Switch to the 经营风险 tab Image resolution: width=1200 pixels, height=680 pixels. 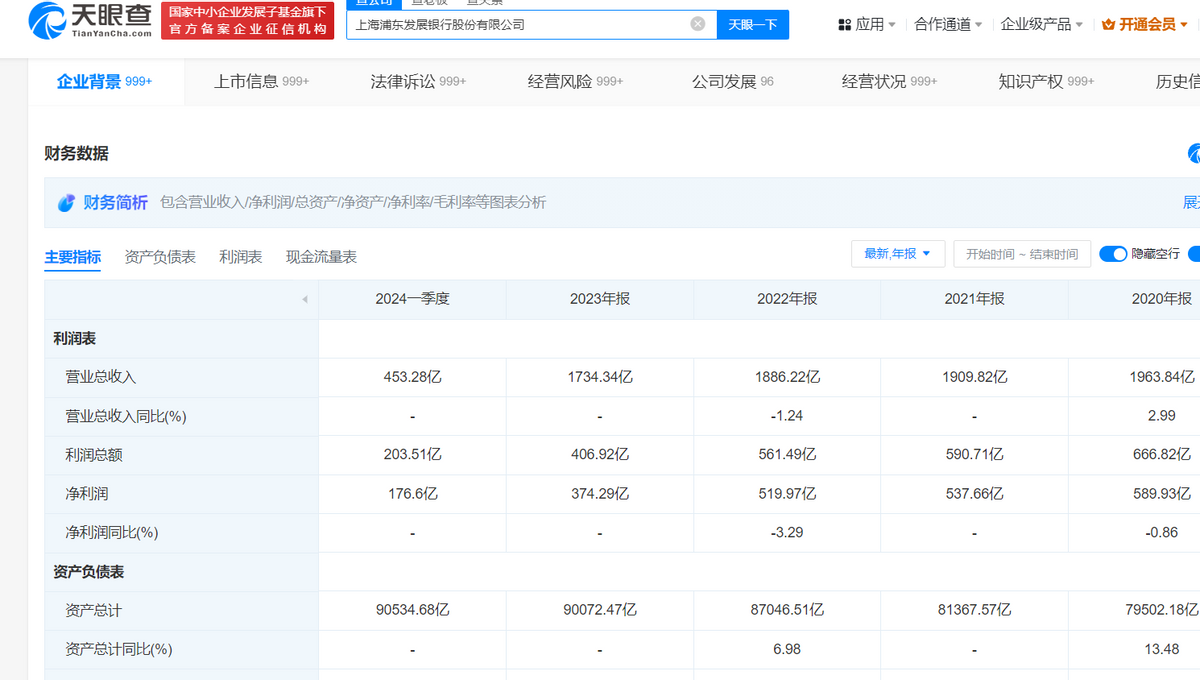(575, 82)
